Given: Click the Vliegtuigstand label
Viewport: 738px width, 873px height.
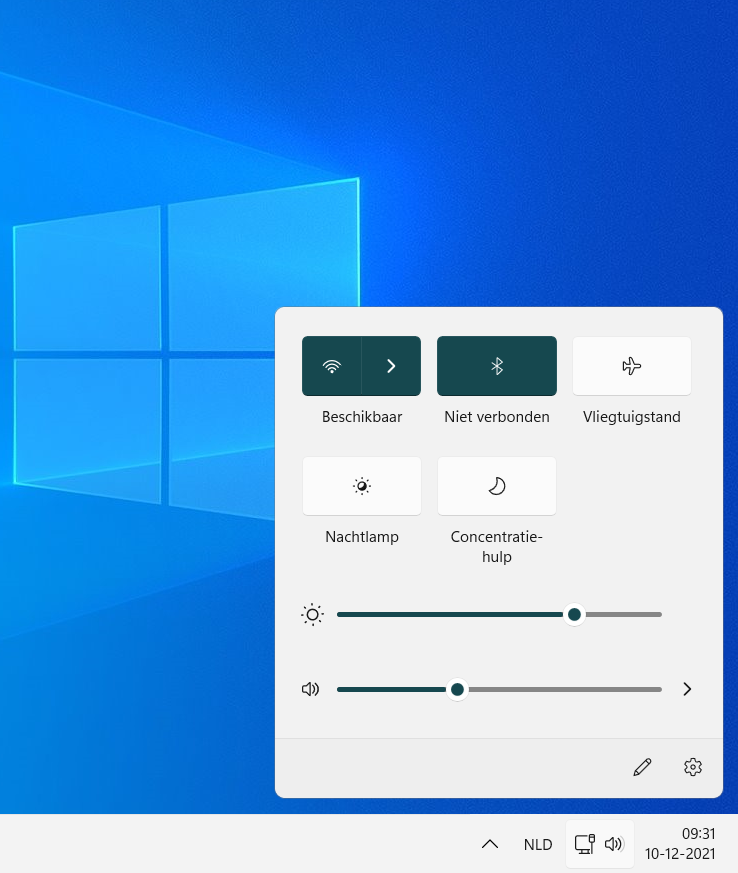Looking at the screenshot, I should click(x=632, y=417).
